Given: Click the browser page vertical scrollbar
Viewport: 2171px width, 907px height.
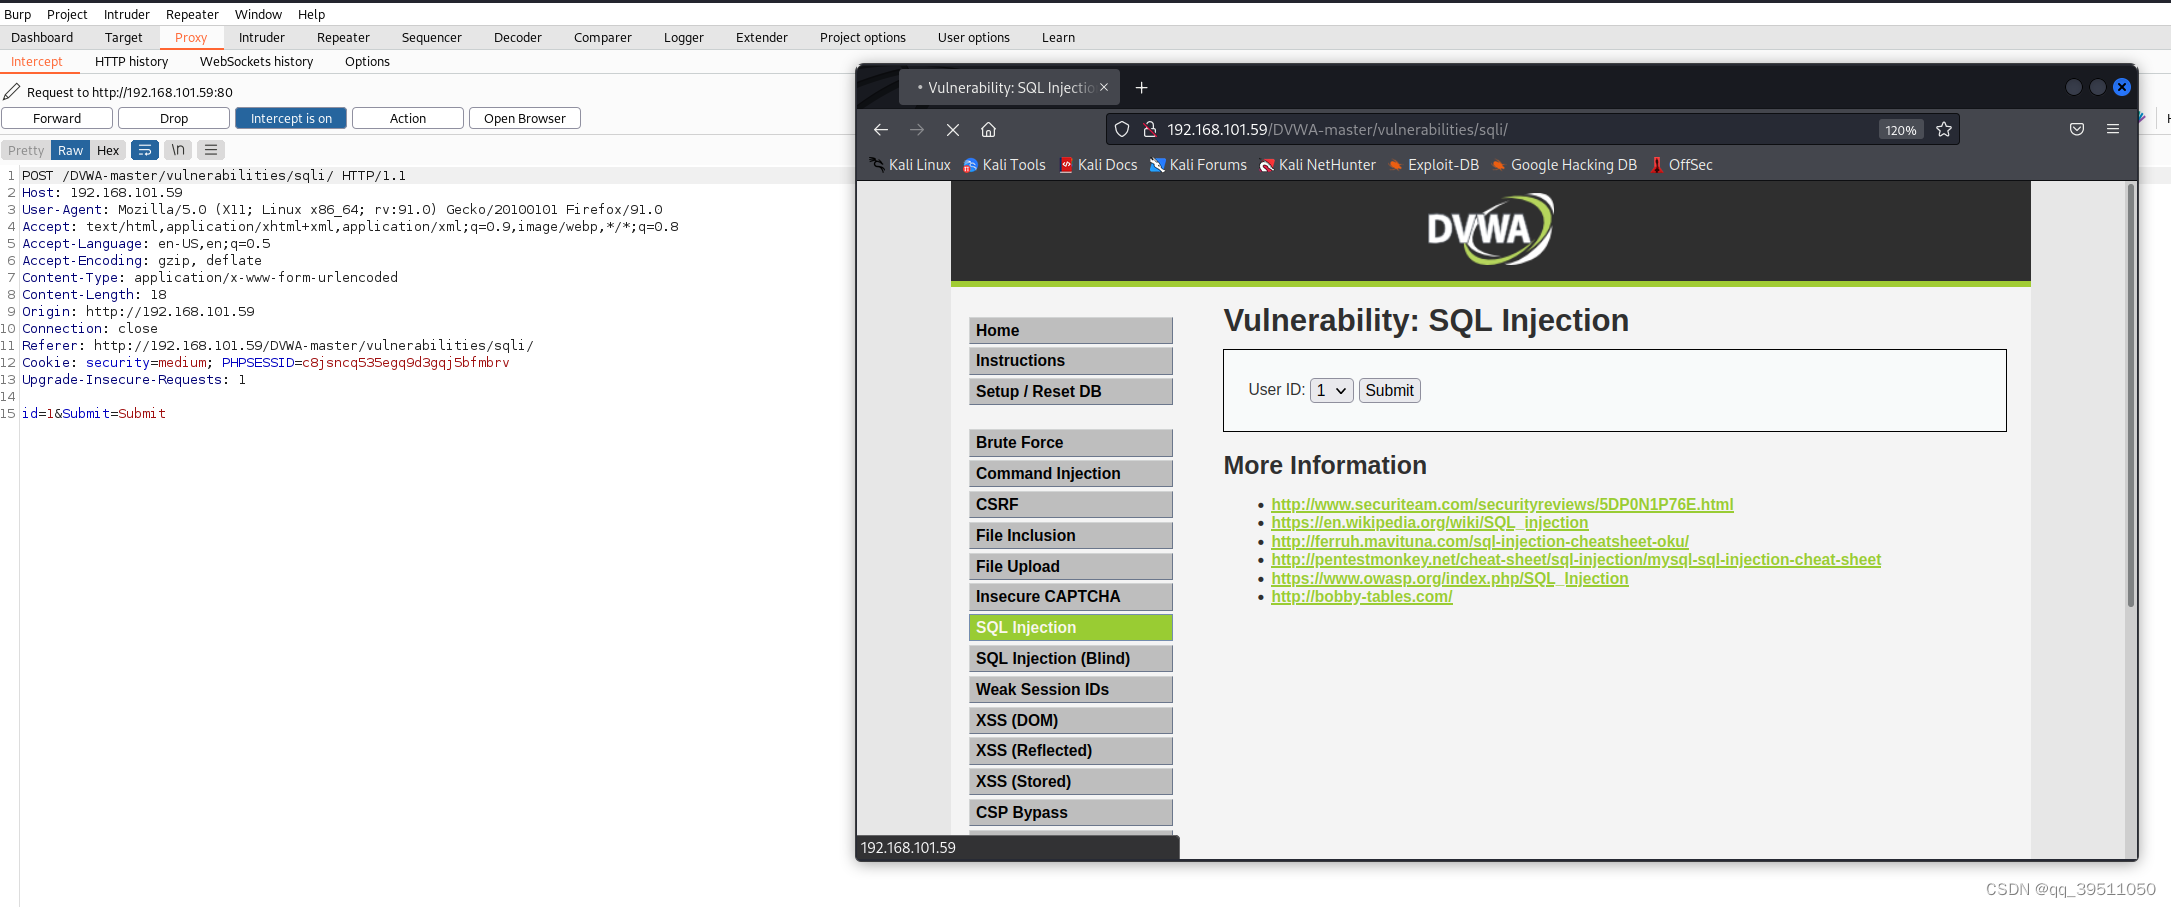Looking at the screenshot, I should (2130, 395).
